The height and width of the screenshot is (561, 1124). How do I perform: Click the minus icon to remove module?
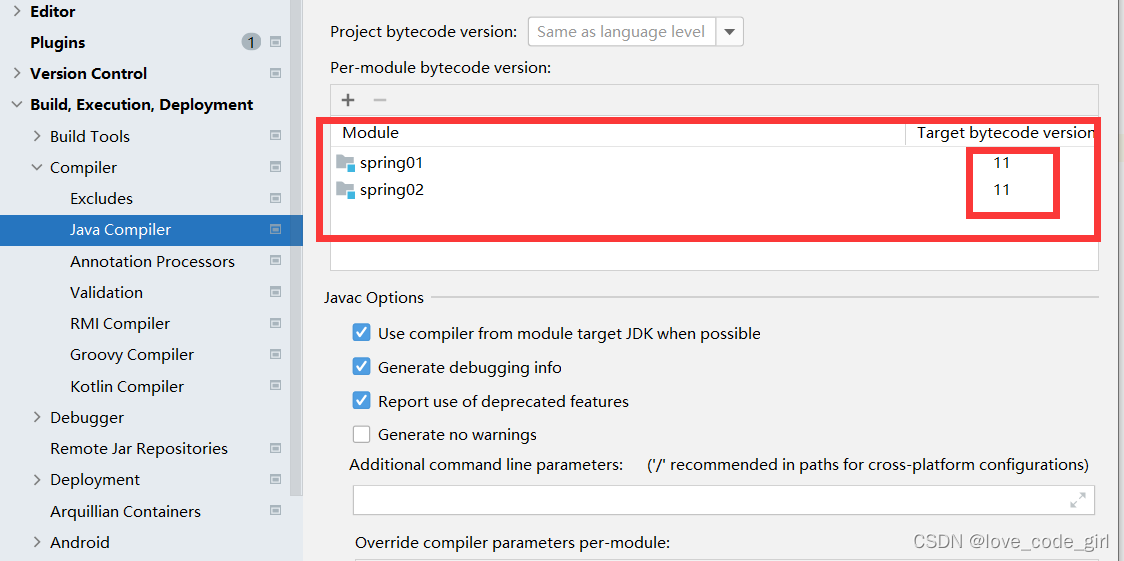[380, 100]
